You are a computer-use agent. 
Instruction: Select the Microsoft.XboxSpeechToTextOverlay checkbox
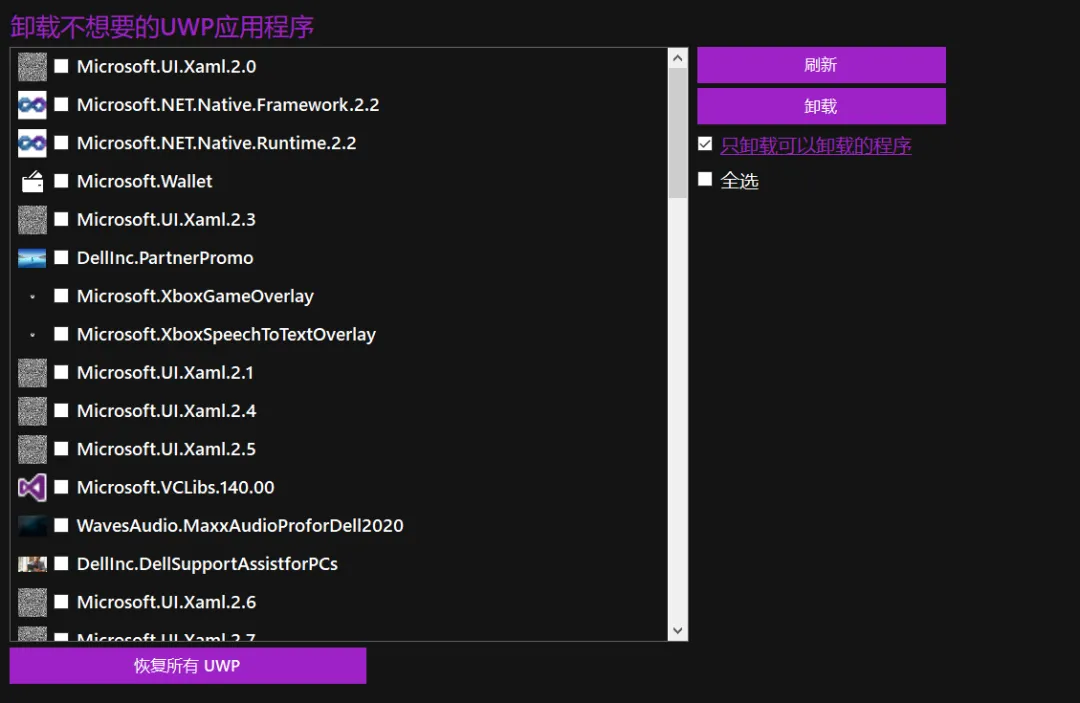[x=61, y=334]
